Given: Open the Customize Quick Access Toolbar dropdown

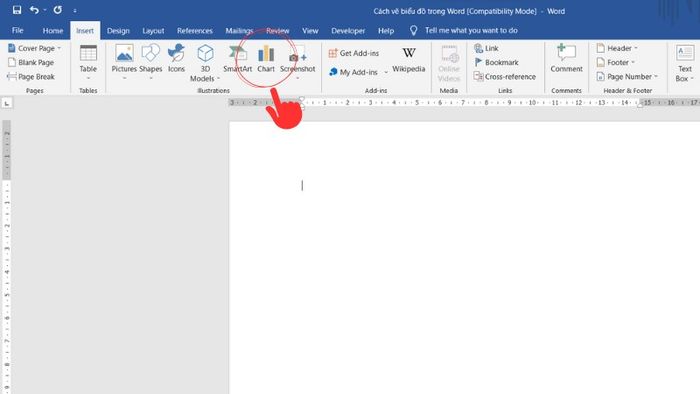Looking at the screenshot, I should (x=75, y=10).
